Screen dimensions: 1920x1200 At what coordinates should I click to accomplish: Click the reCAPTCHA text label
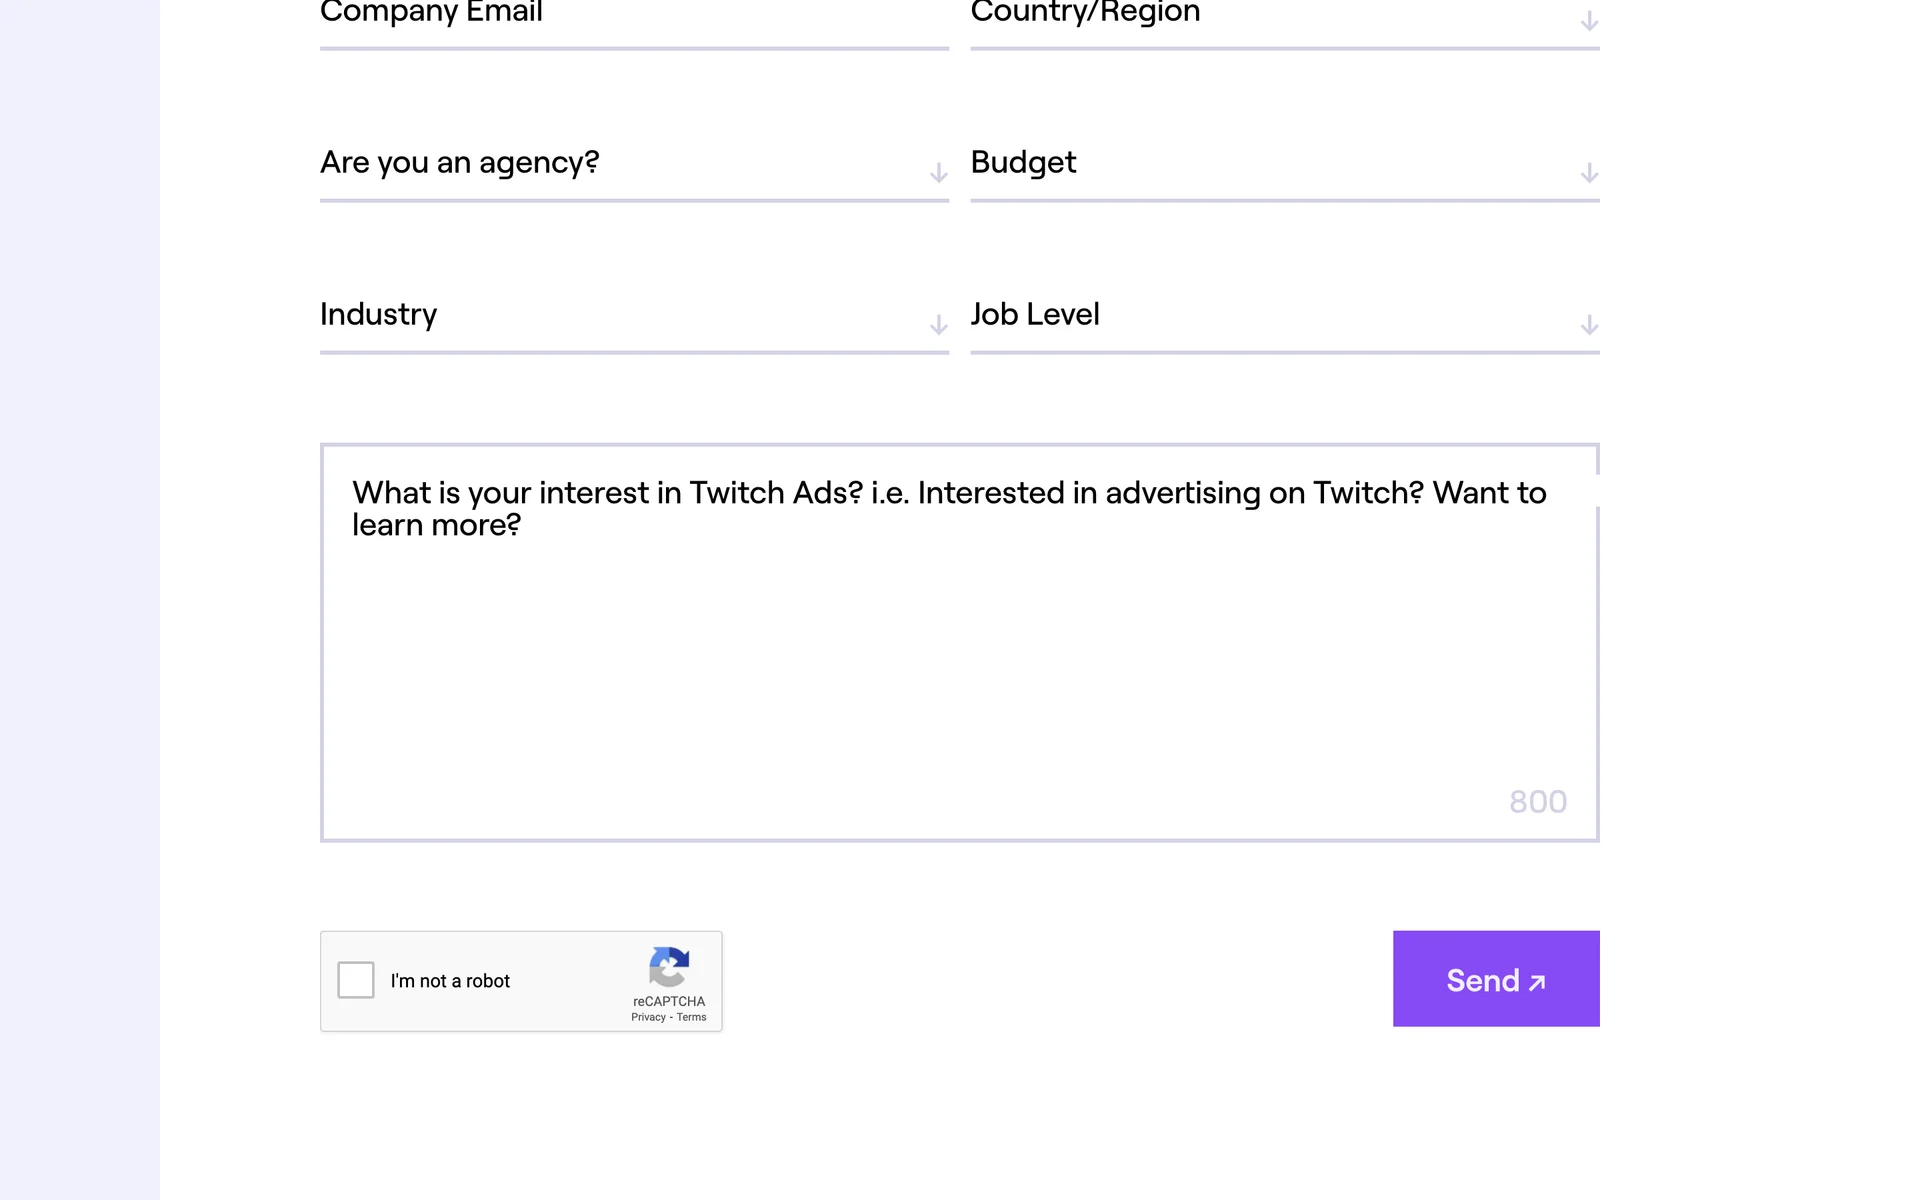click(x=669, y=1001)
